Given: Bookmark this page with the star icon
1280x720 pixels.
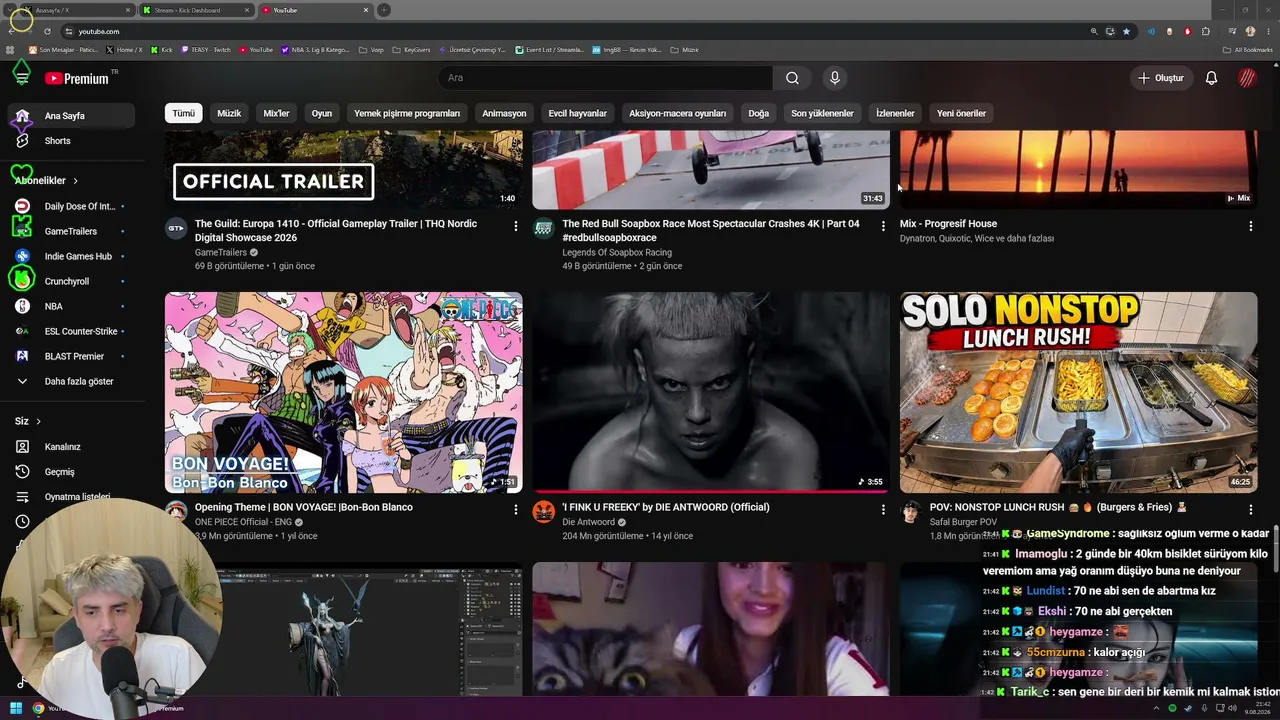Looking at the screenshot, I should tap(1126, 31).
